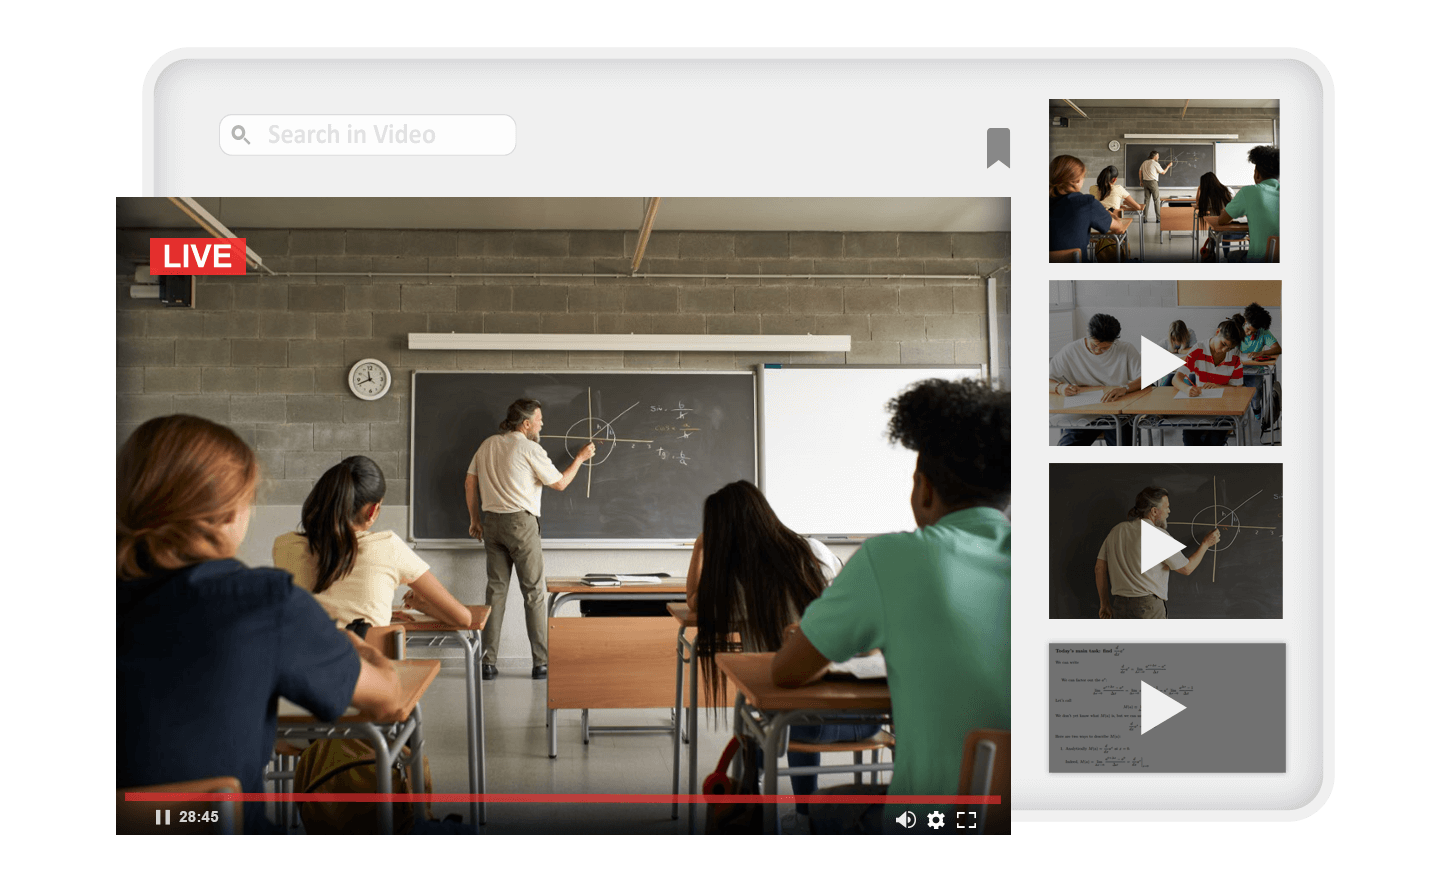Mute the volume speaker icon
The image size is (1440, 894).
click(905, 820)
